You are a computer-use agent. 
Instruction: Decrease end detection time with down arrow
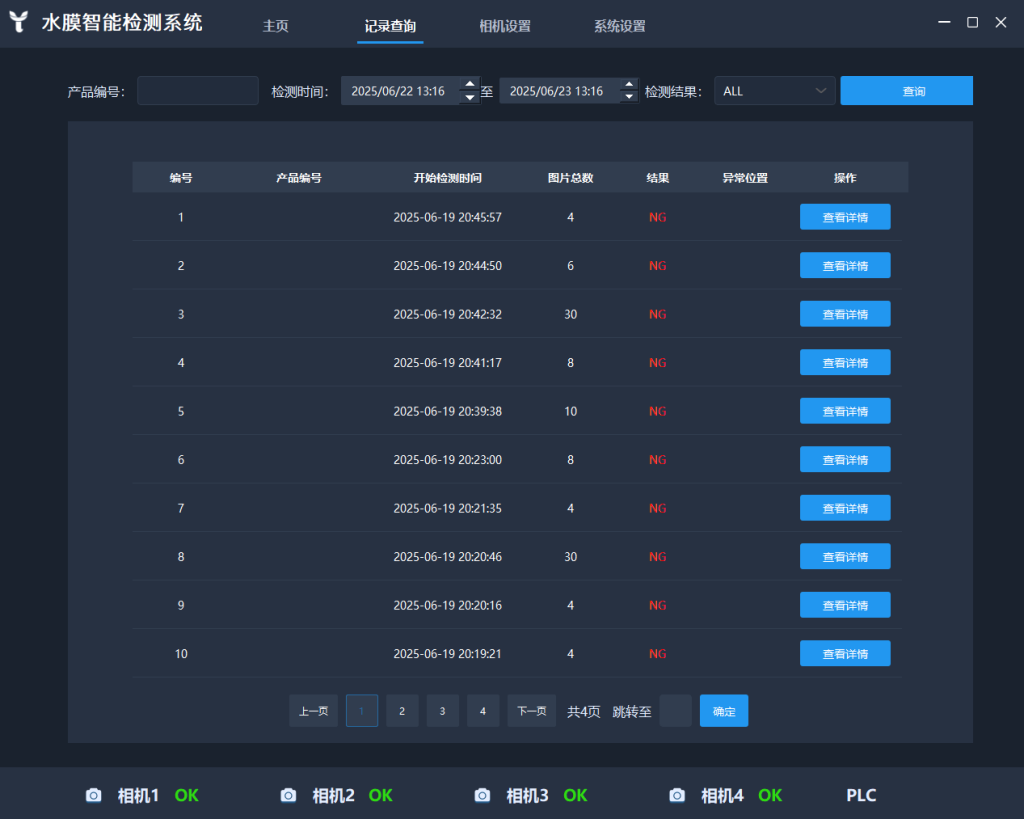[x=628, y=97]
